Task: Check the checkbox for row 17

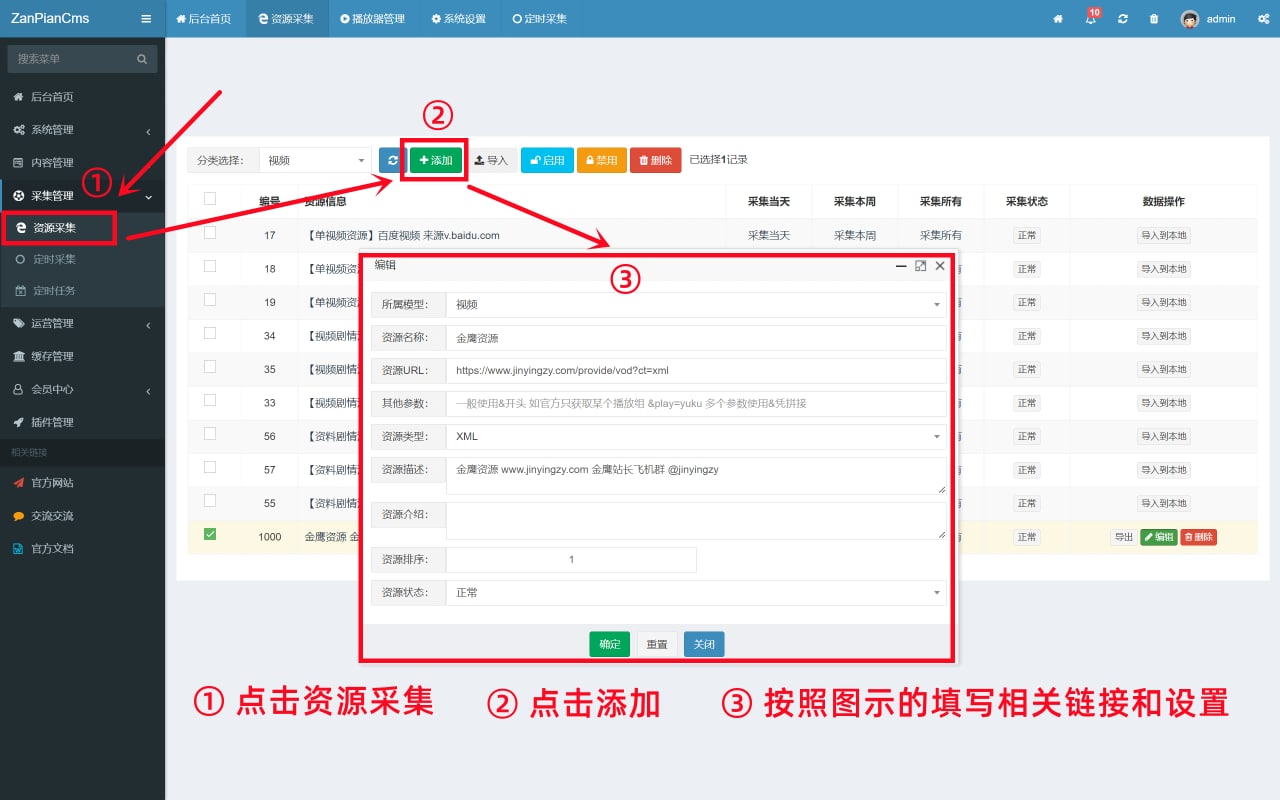Action: pyautogui.click(x=210, y=233)
